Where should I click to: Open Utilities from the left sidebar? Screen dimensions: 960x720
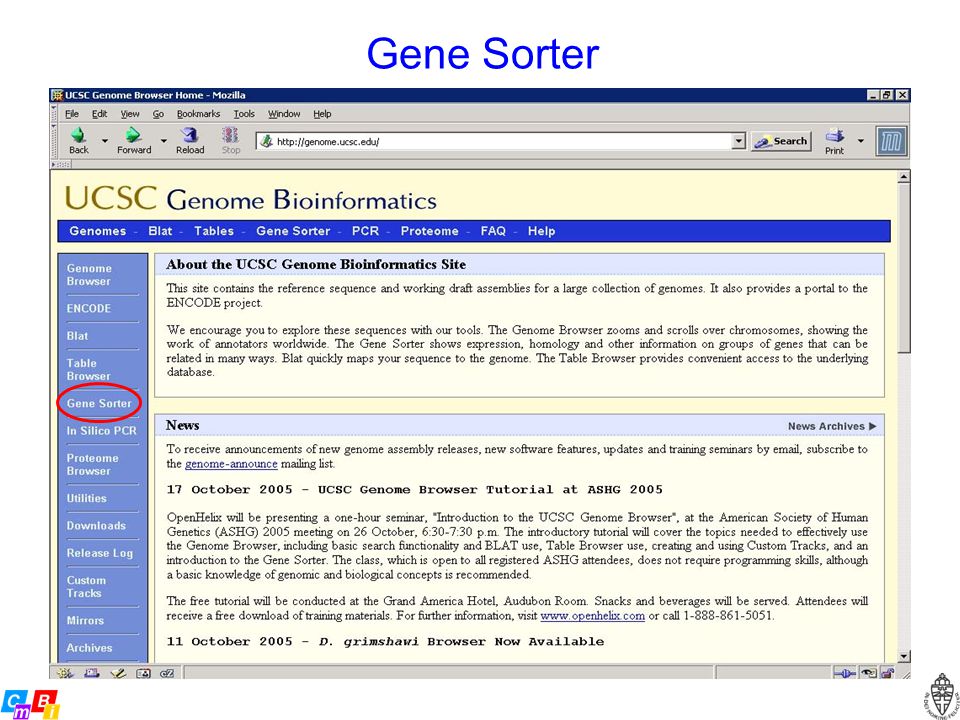pyautogui.click(x=86, y=498)
